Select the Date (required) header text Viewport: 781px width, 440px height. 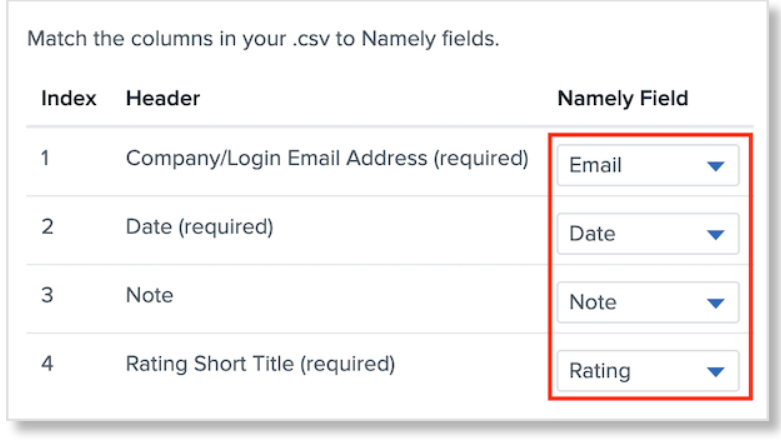pyautogui.click(x=199, y=227)
